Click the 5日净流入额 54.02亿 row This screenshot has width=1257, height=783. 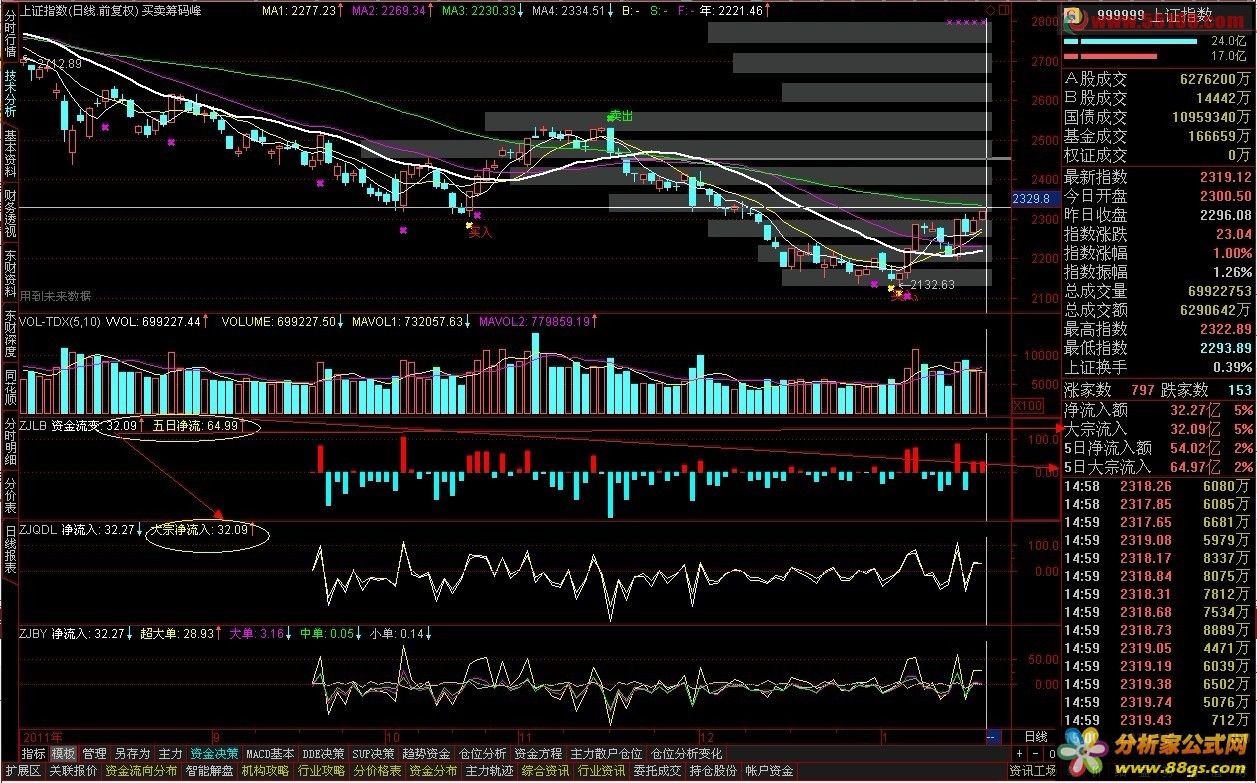tap(1159, 448)
